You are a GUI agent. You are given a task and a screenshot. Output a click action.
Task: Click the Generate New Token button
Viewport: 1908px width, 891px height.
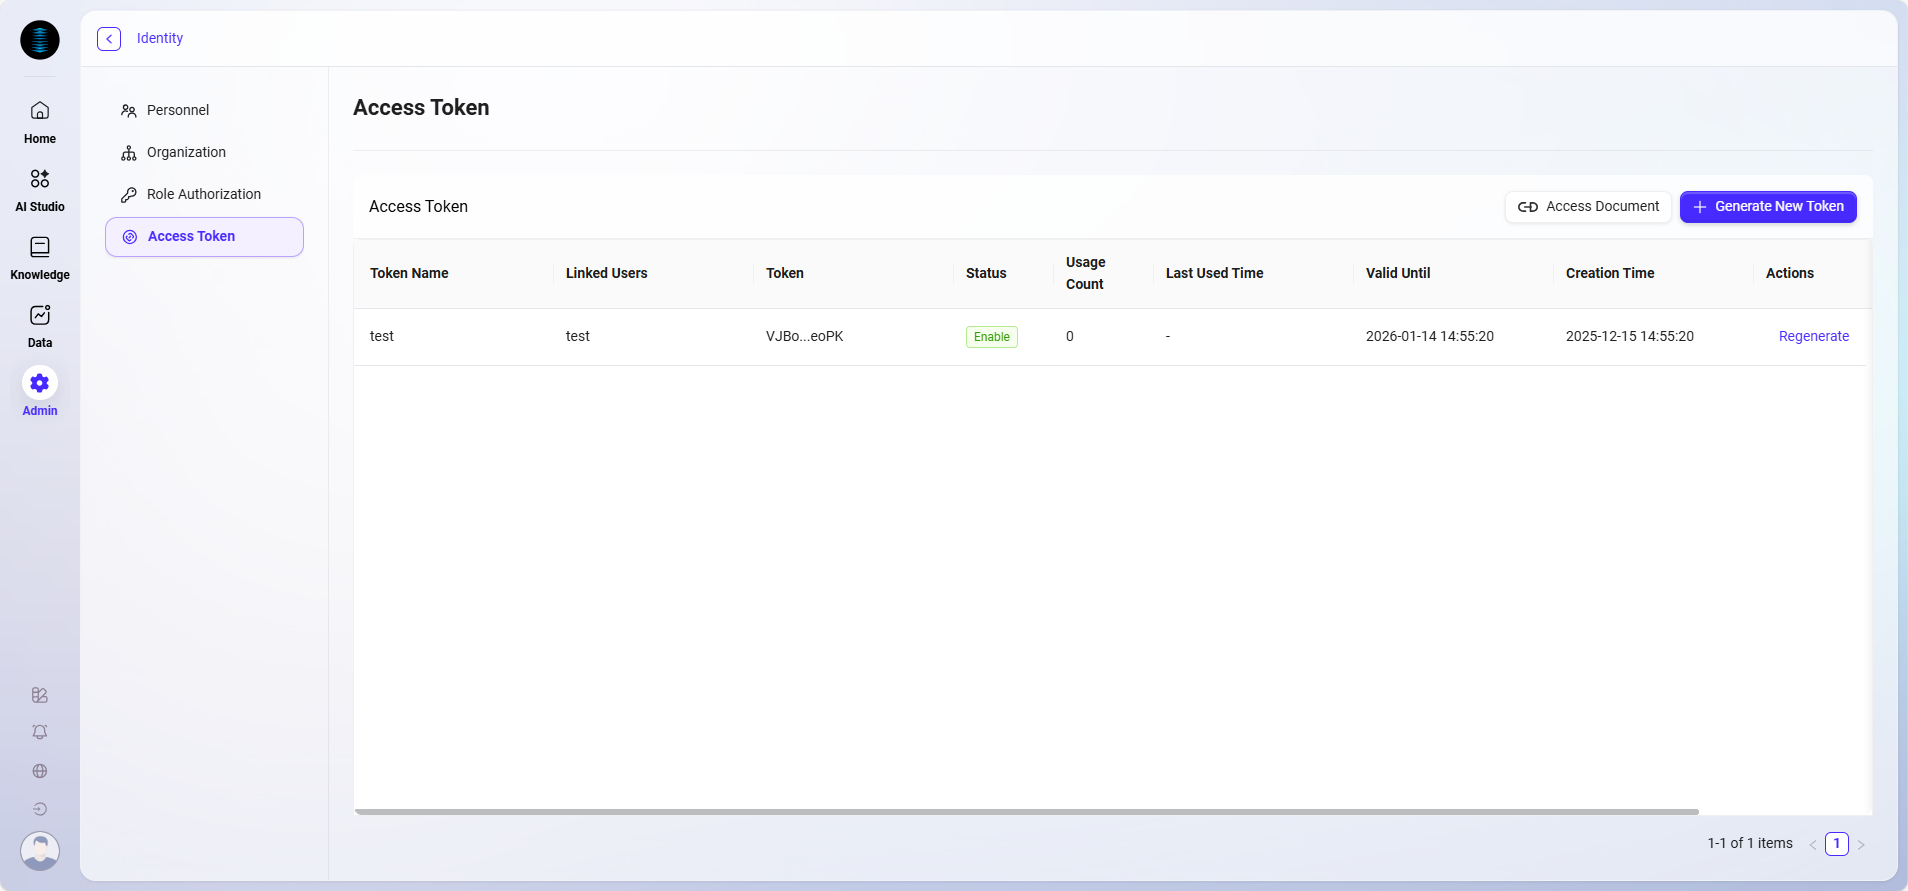pos(1767,207)
